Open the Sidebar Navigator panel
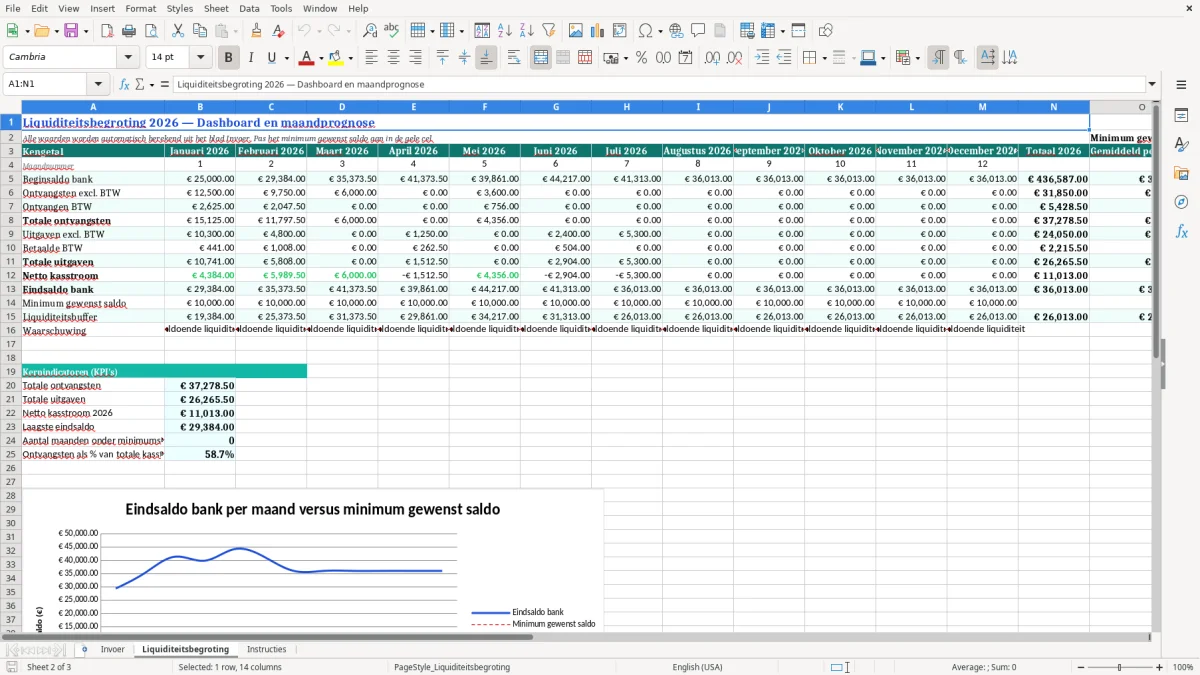The image size is (1200, 675). click(x=1181, y=202)
